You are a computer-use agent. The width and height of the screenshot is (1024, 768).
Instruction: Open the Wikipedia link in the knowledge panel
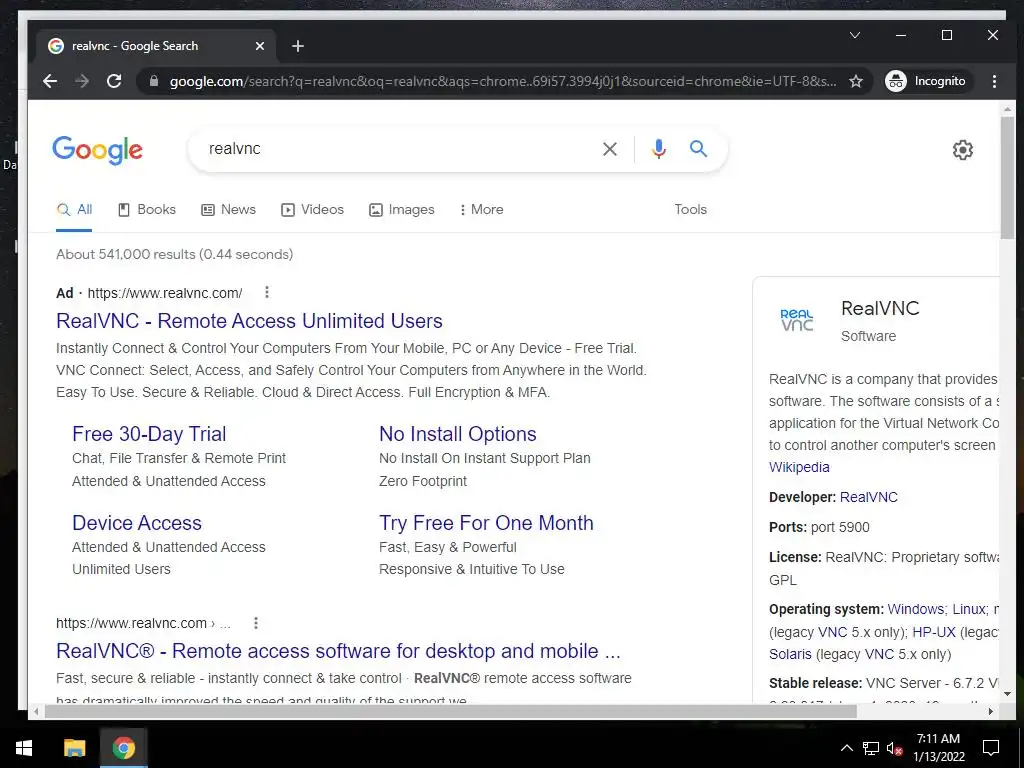coord(799,467)
